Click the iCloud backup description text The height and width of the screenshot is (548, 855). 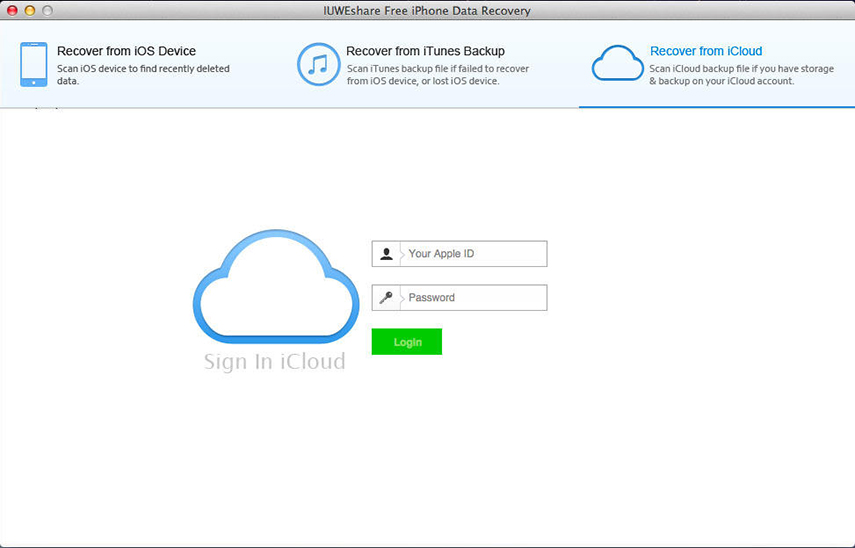coord(742,75)
